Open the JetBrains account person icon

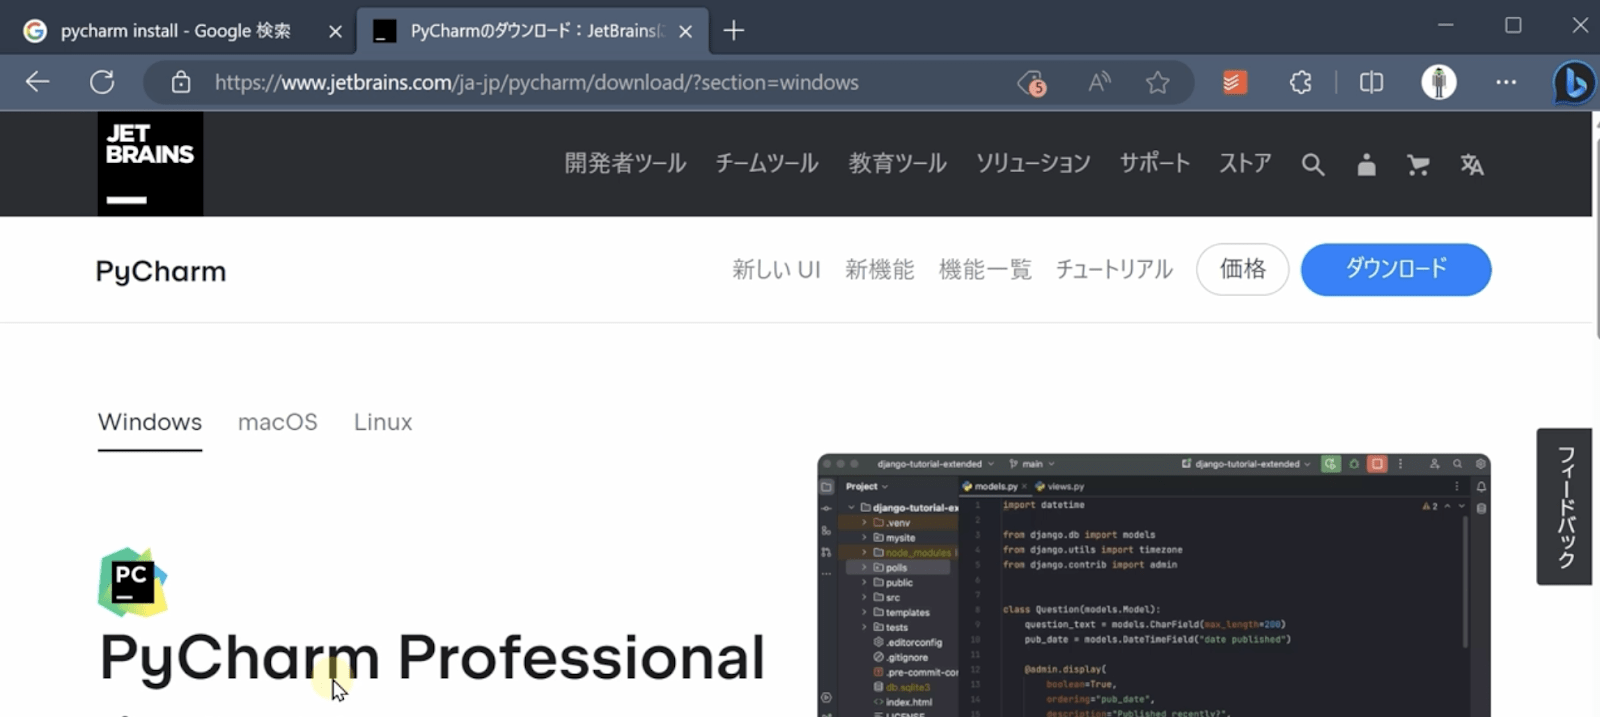(x=1366, y=165)
